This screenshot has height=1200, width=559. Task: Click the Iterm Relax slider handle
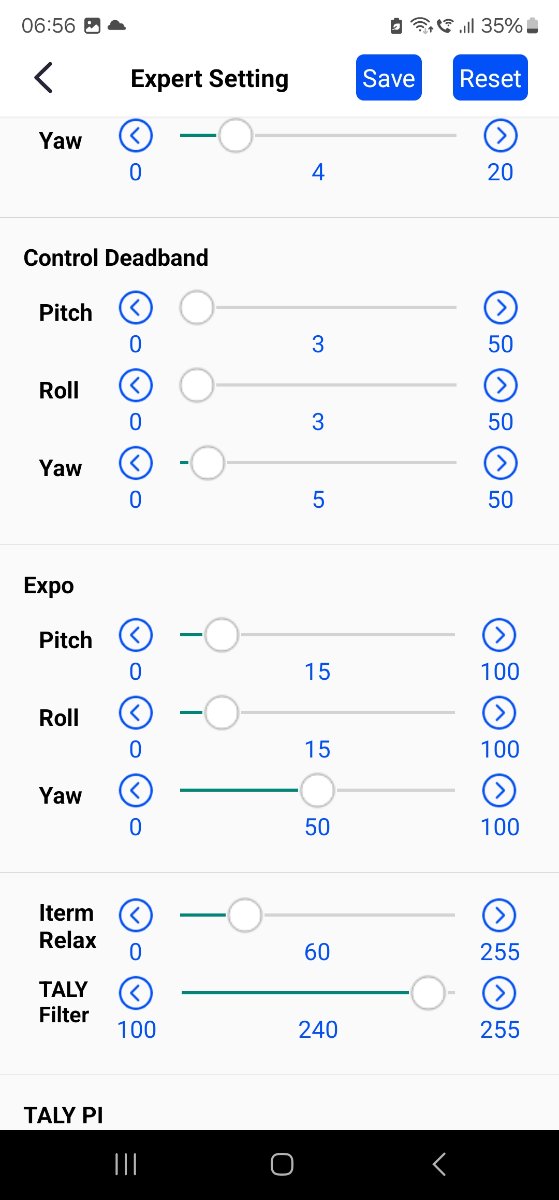tap(244, 915)
